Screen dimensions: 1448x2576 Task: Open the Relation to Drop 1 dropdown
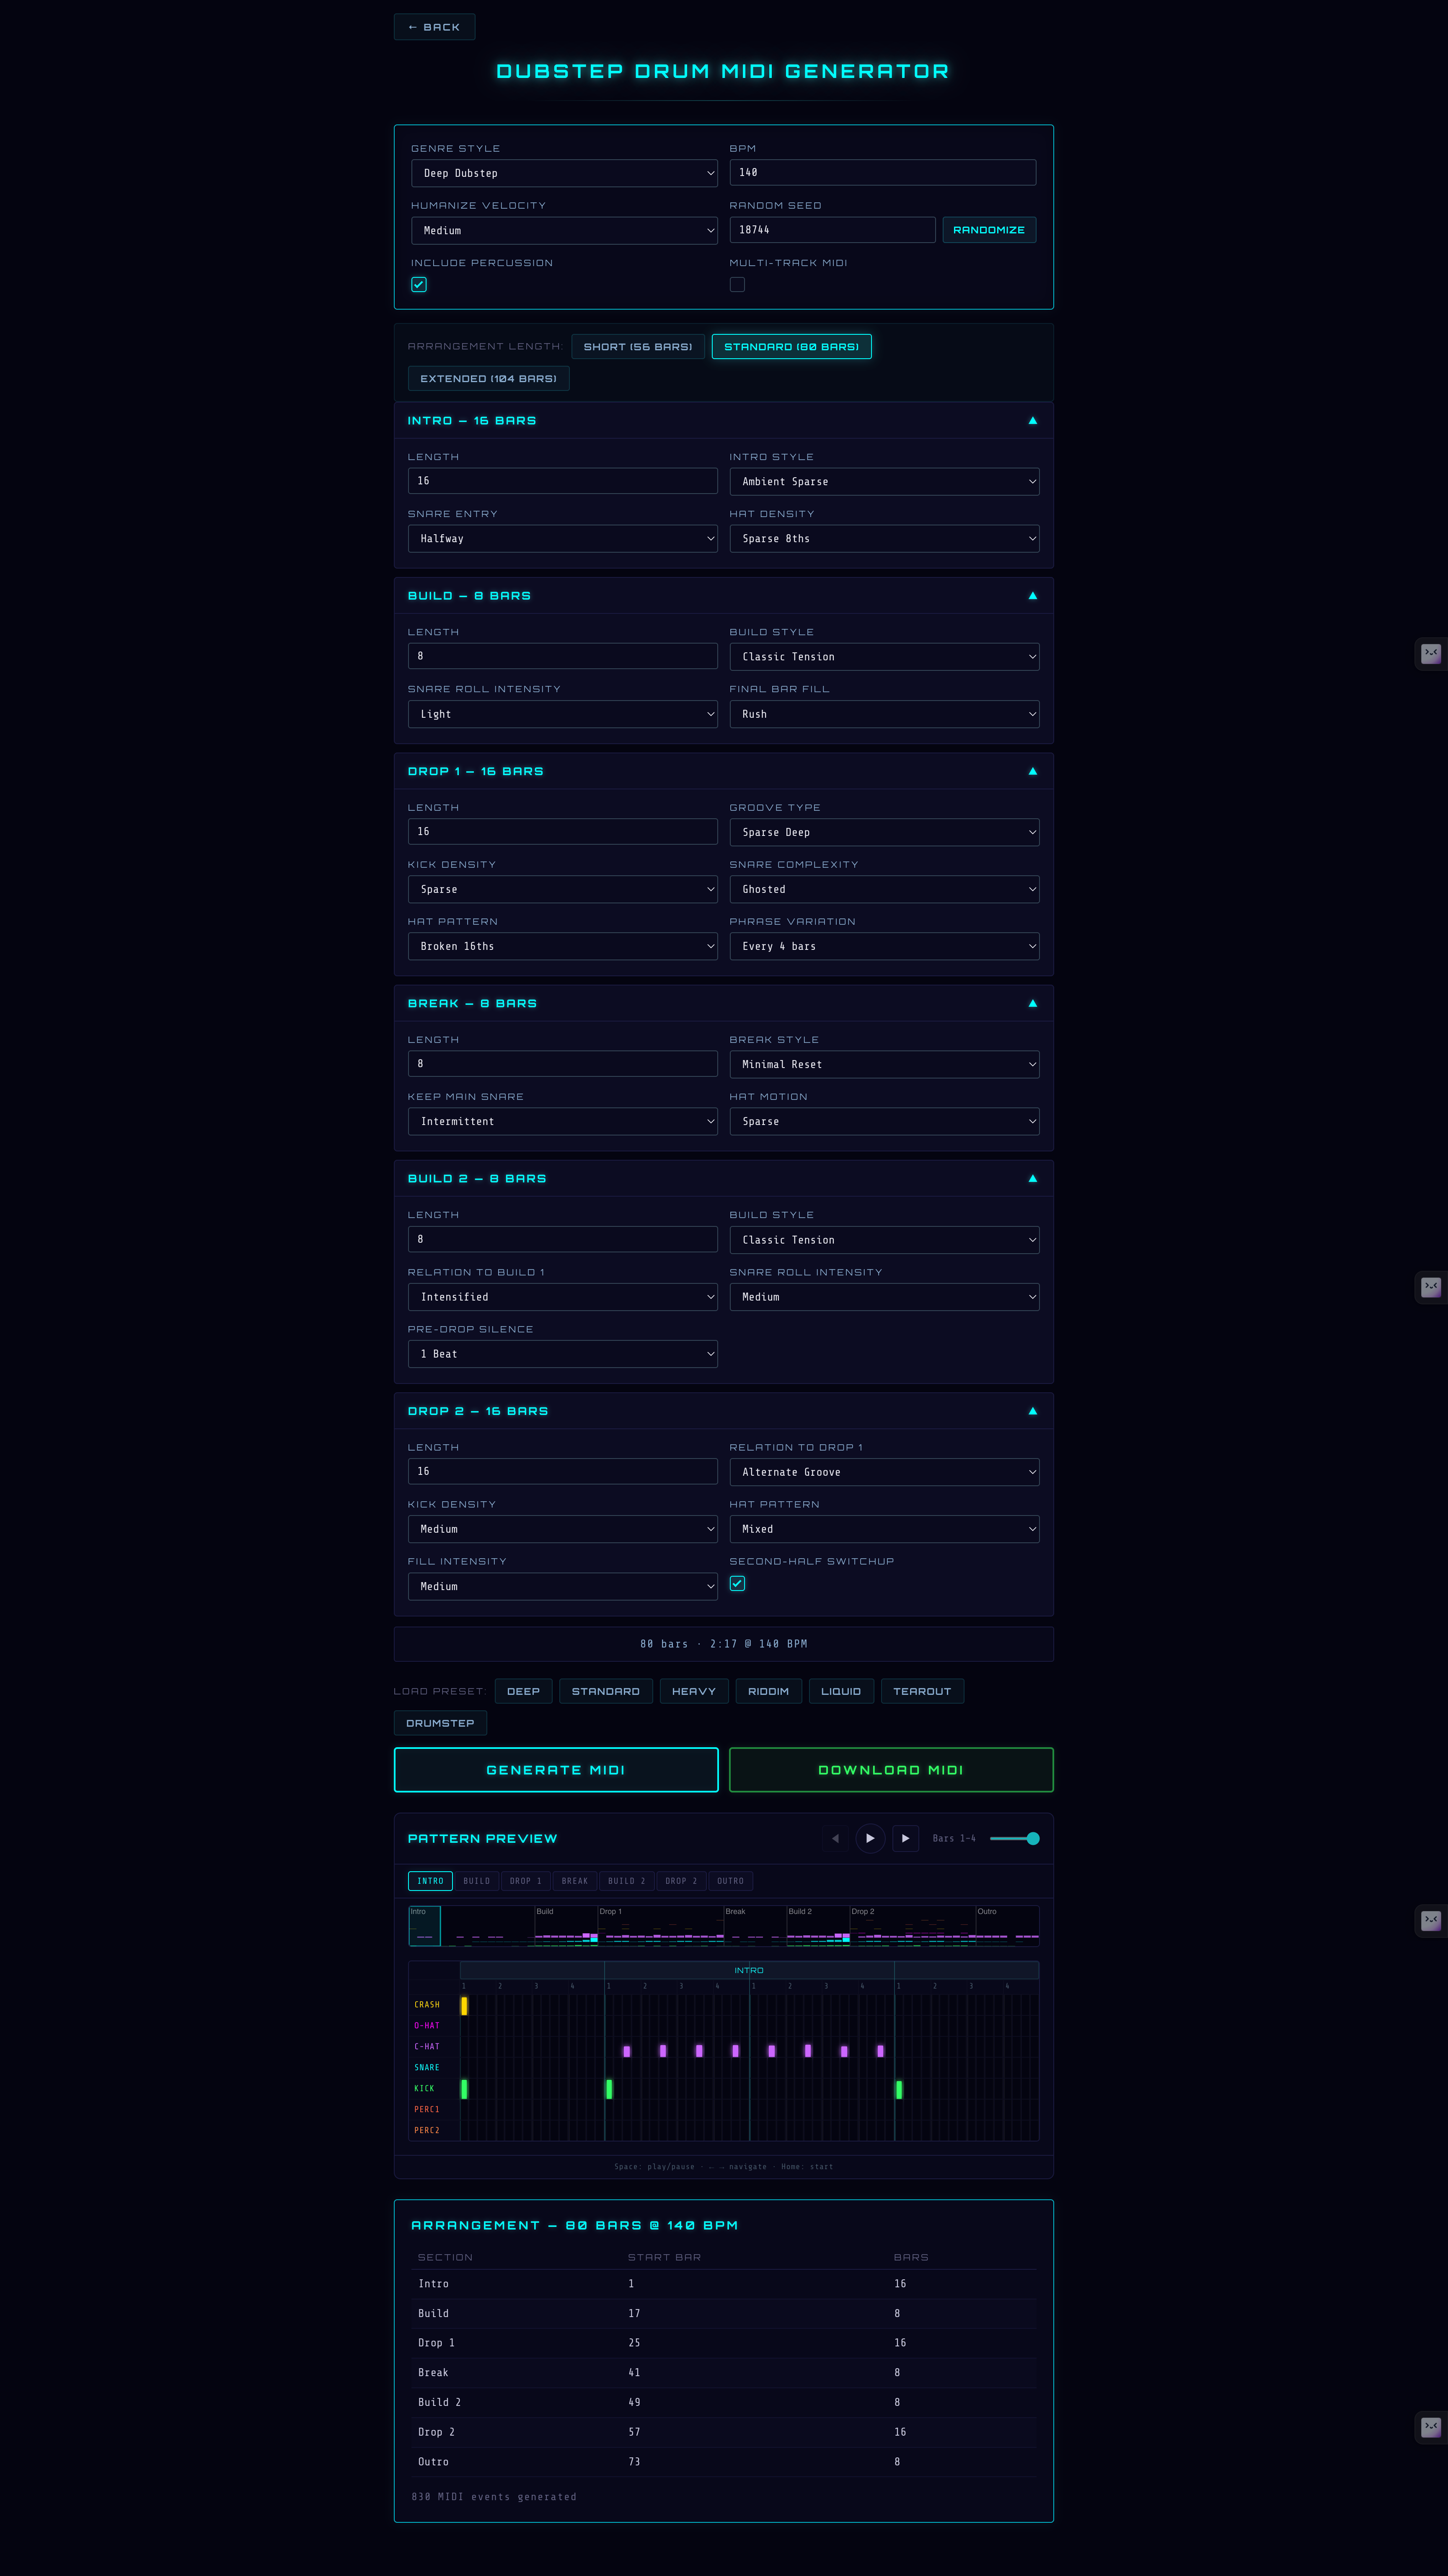(884, 1472)
